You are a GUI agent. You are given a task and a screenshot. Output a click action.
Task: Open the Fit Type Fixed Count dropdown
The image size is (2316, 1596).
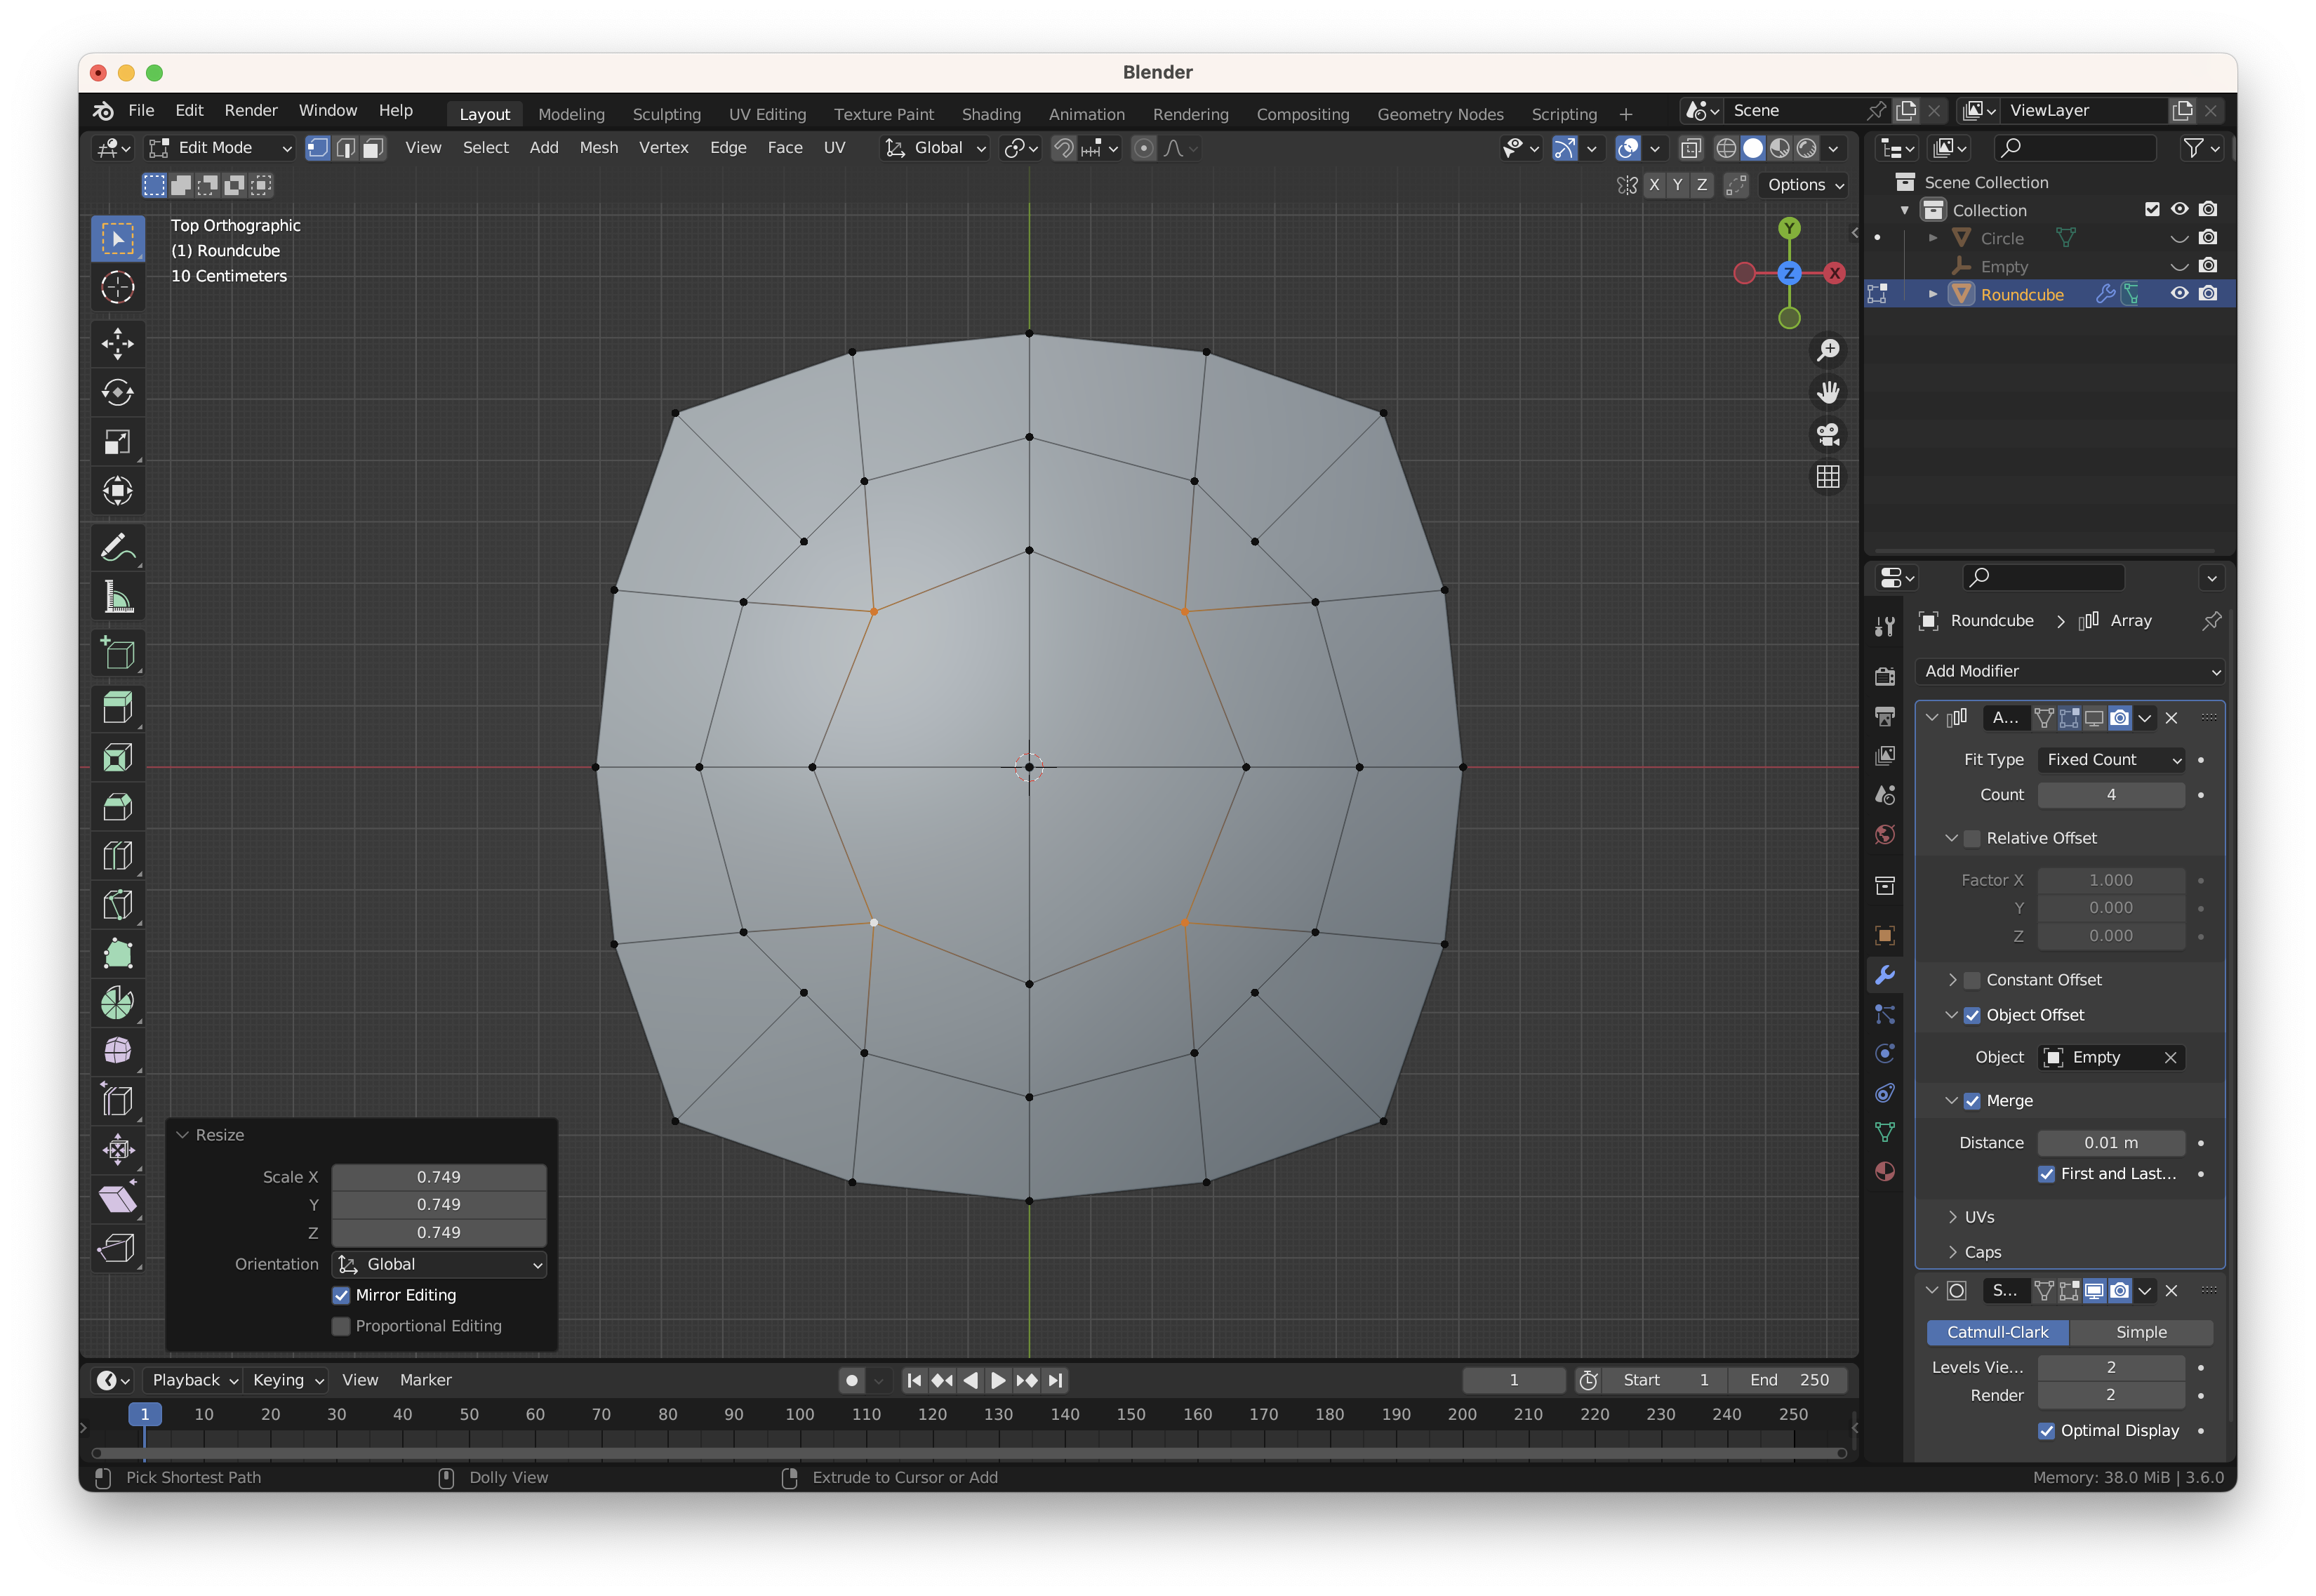click(2111, 760)
